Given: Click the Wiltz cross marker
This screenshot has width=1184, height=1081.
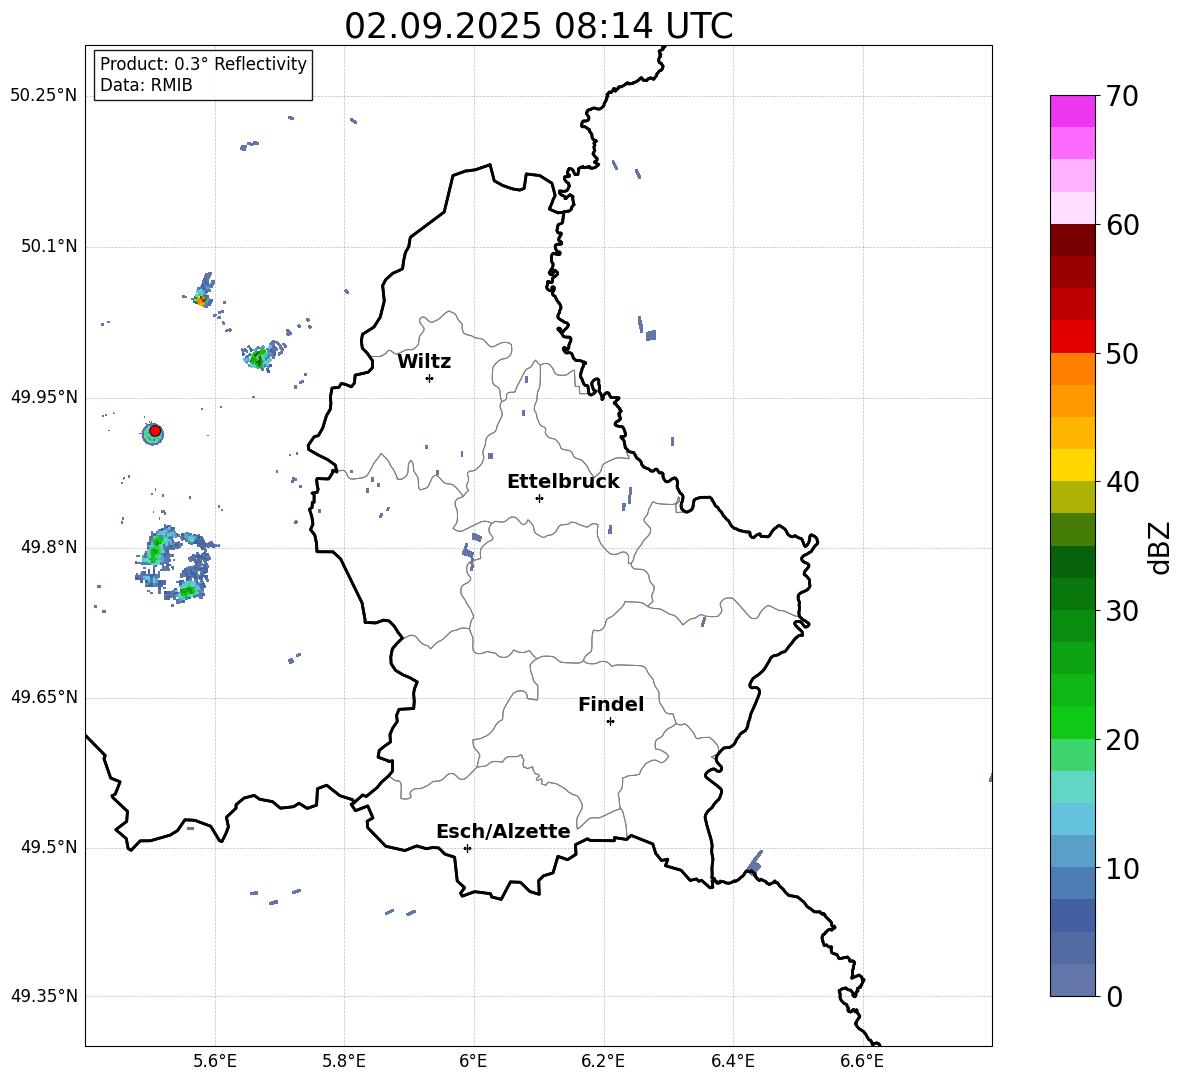Looking at the screenshot, I should tap(429, 378).
